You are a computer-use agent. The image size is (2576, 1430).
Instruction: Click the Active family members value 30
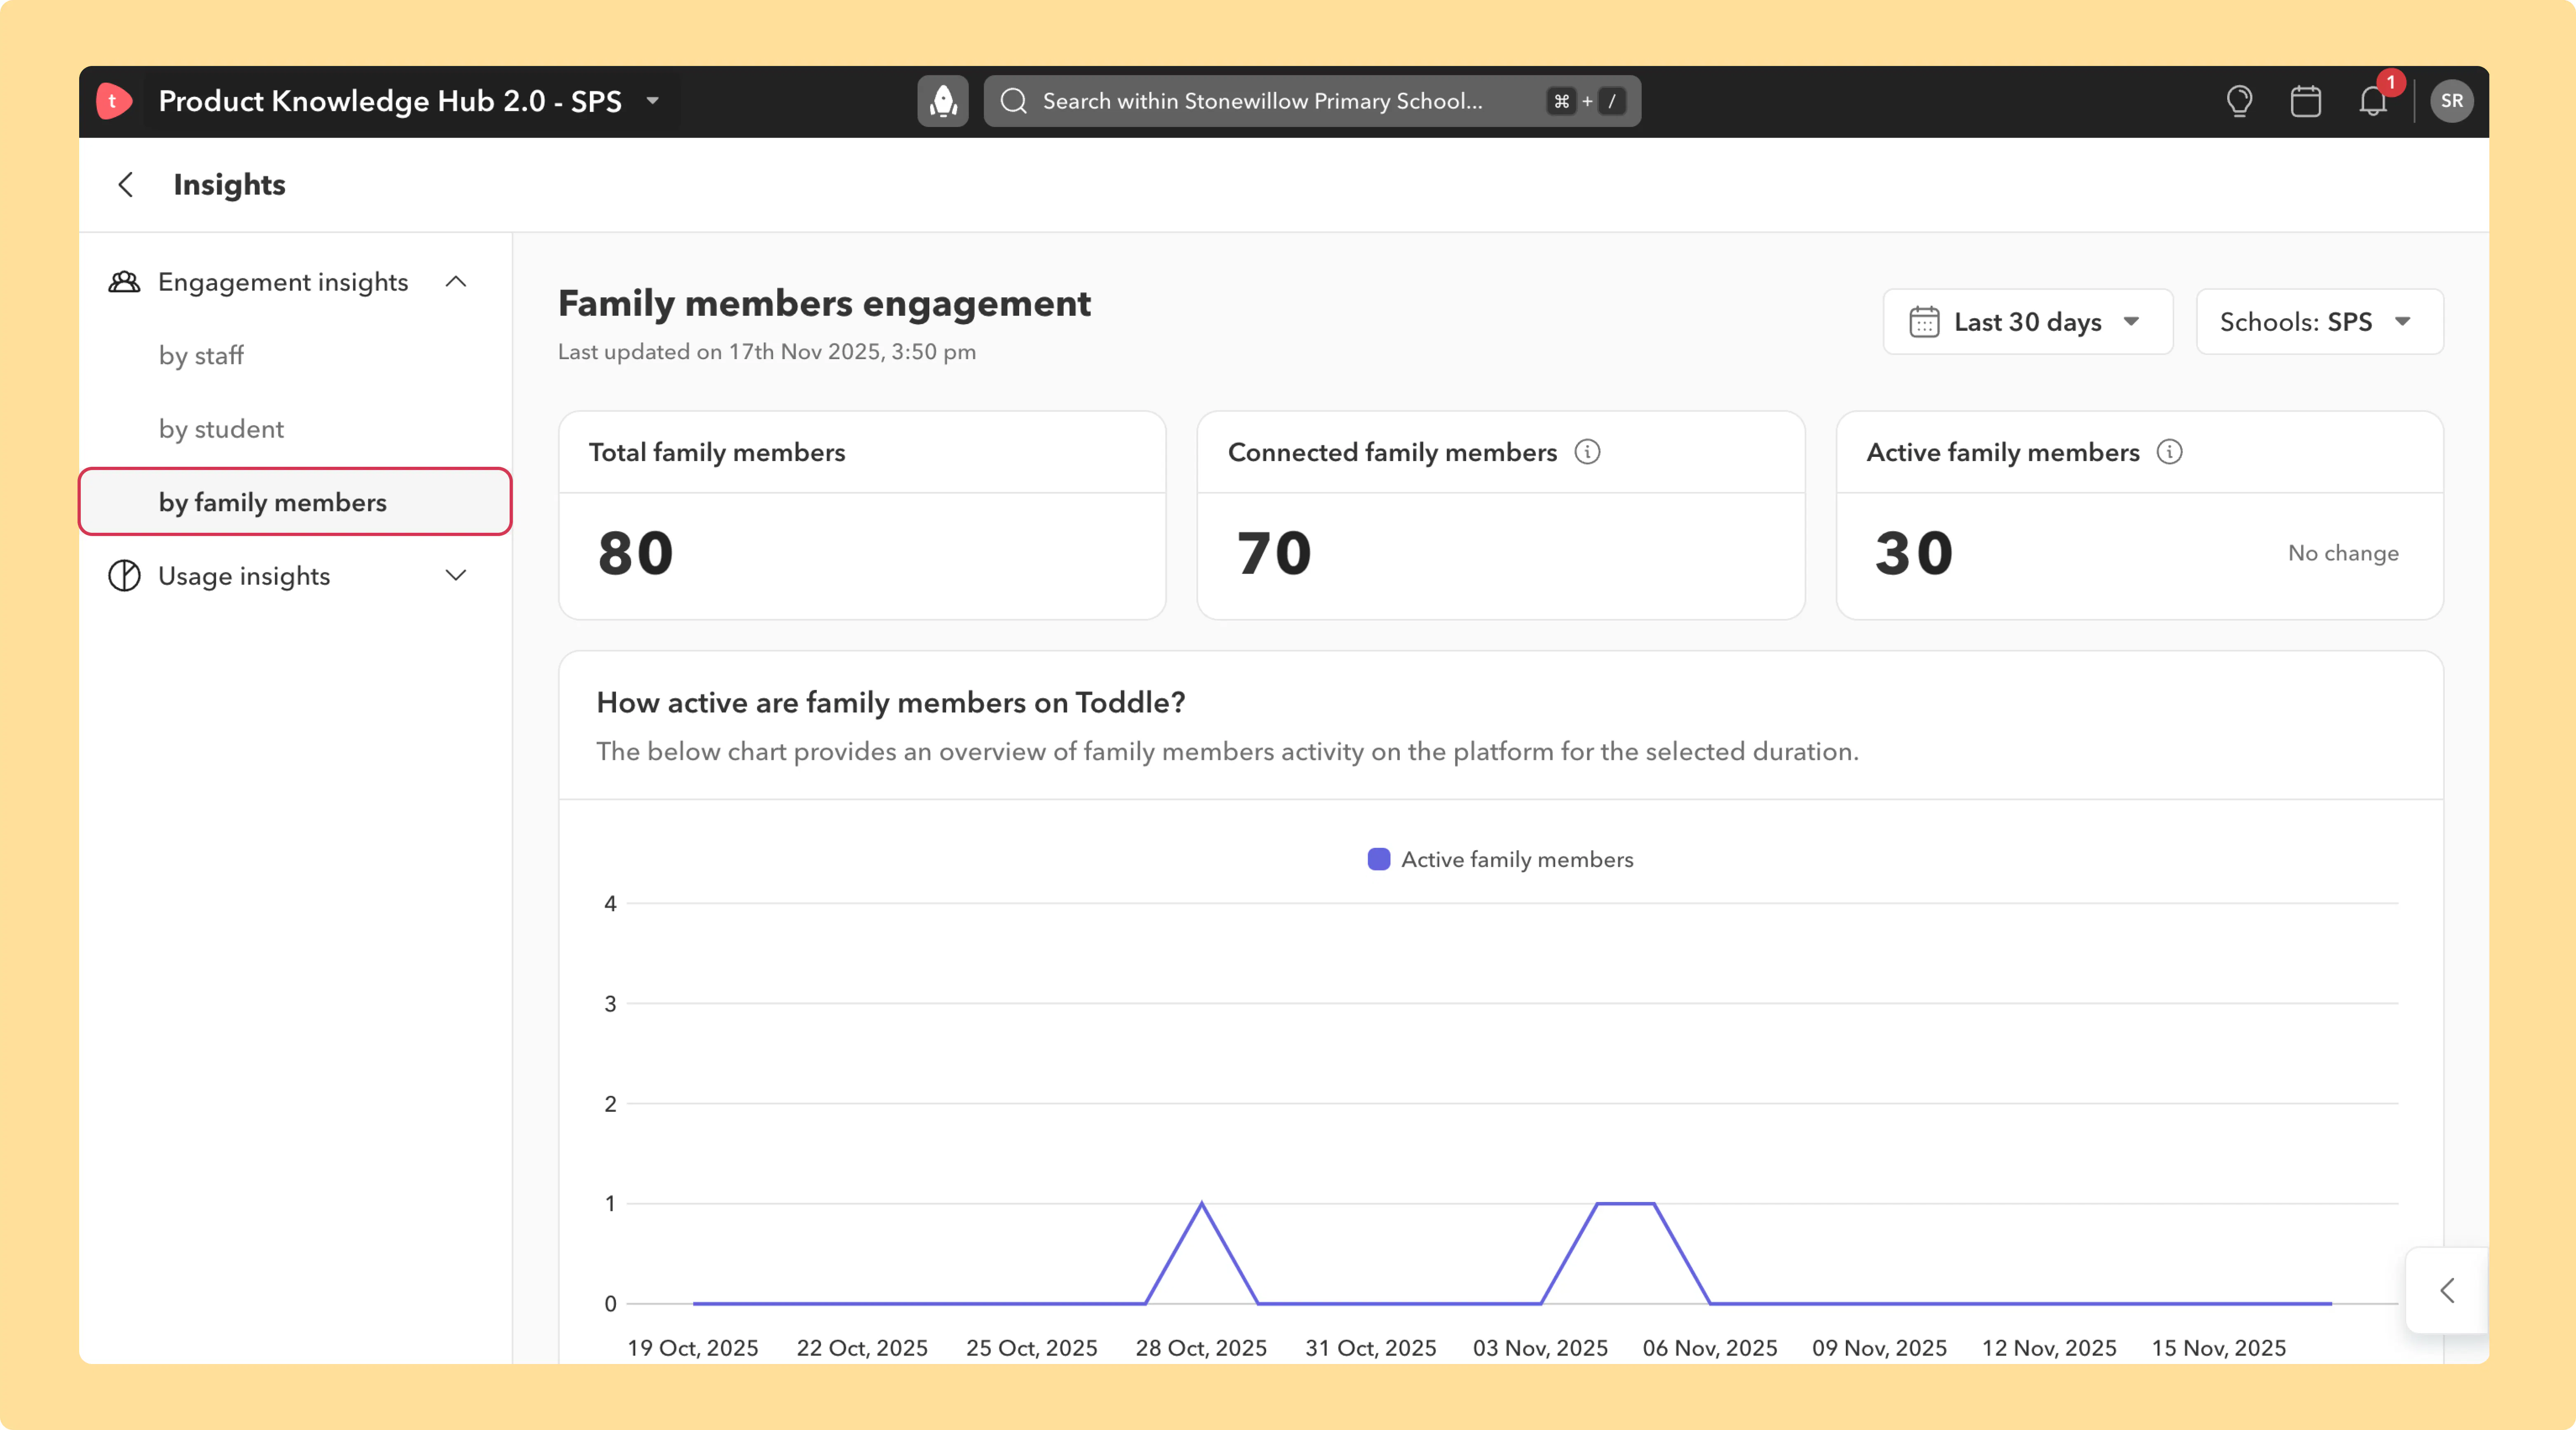(x=1914, y=553)
